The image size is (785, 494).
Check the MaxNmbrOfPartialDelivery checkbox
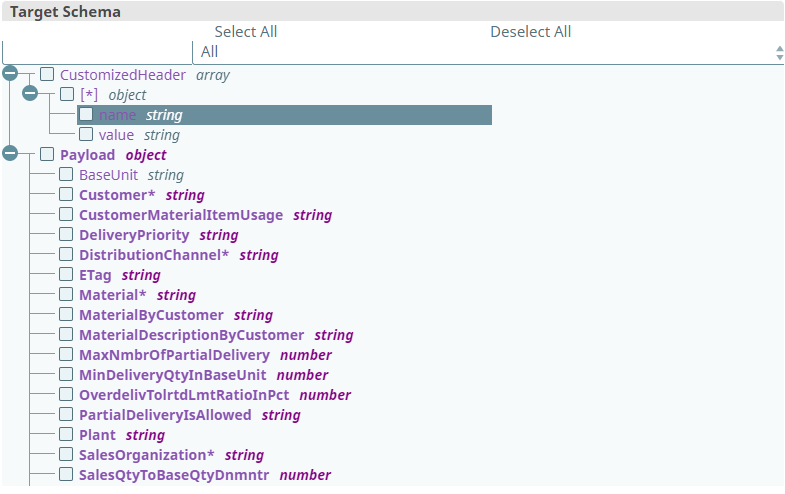pos(66,354)
